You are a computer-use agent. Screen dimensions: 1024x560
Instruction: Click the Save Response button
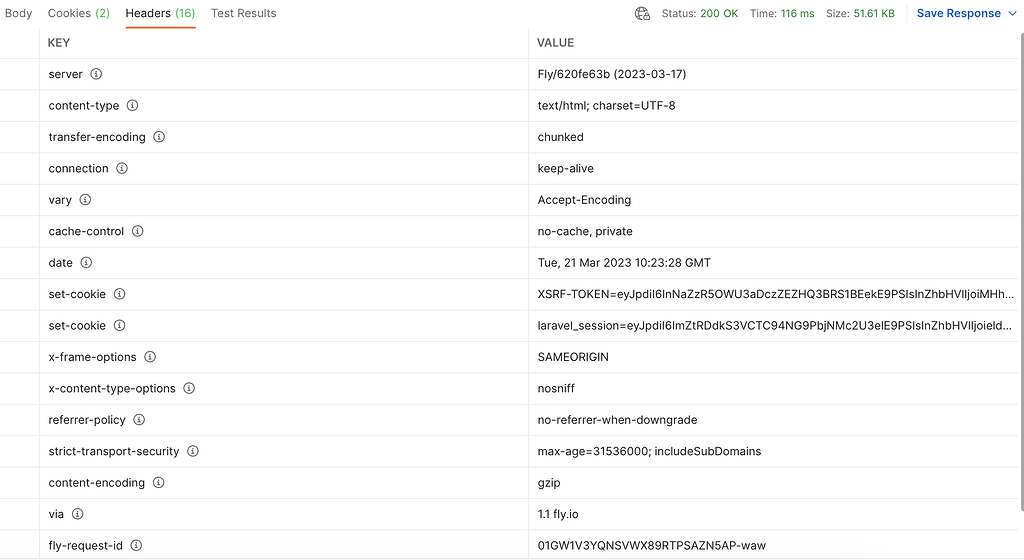[x=958, y=14]
